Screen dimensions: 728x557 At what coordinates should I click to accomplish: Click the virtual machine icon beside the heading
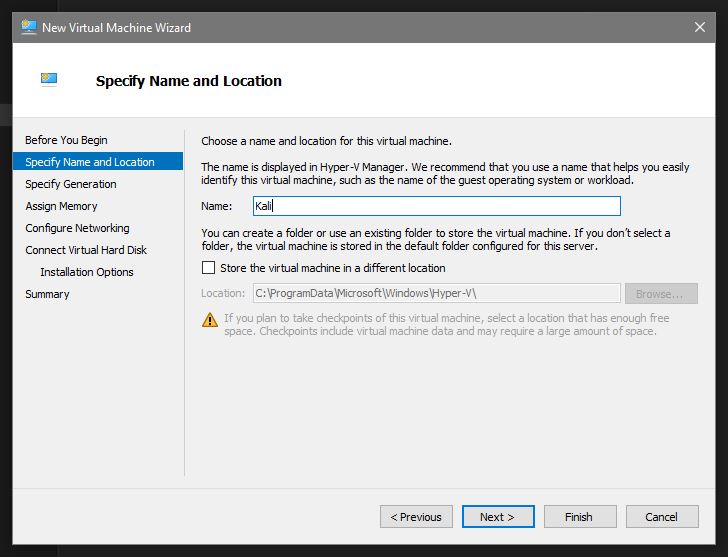click(x=49, y=79)
